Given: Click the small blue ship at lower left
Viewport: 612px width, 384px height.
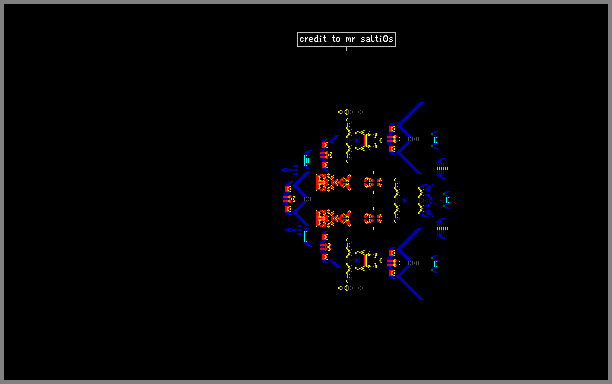Looking at the screenshot, I should (293, 230).
